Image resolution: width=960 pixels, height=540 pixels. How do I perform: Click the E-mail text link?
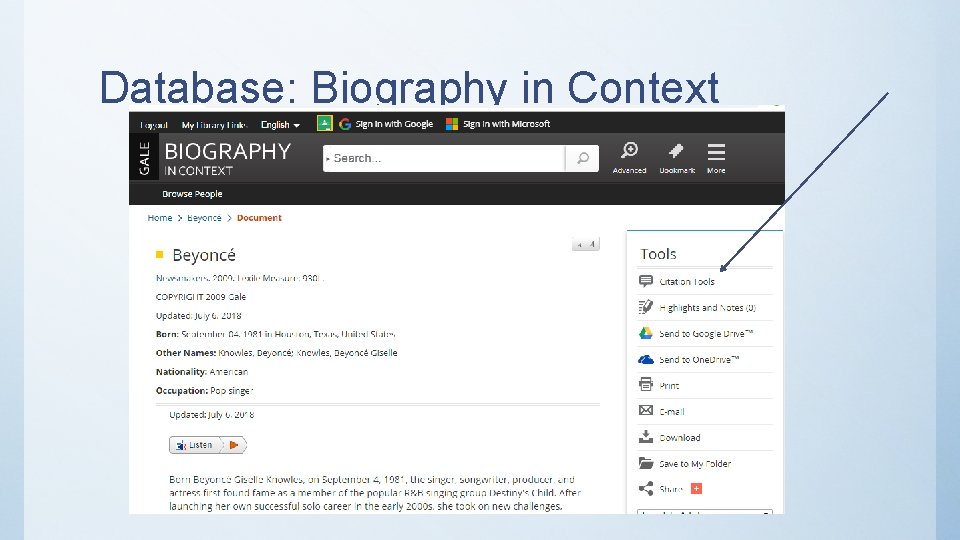[x=672, y=412]
